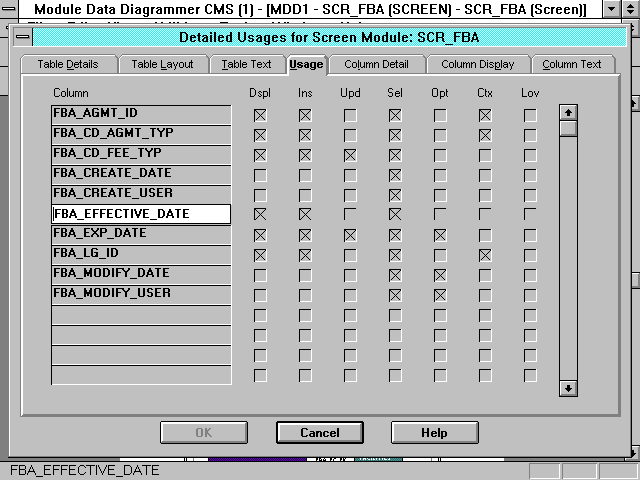Open the Table Layout tab
Viewport: 640px width, 480px height.
click(162, 64)
